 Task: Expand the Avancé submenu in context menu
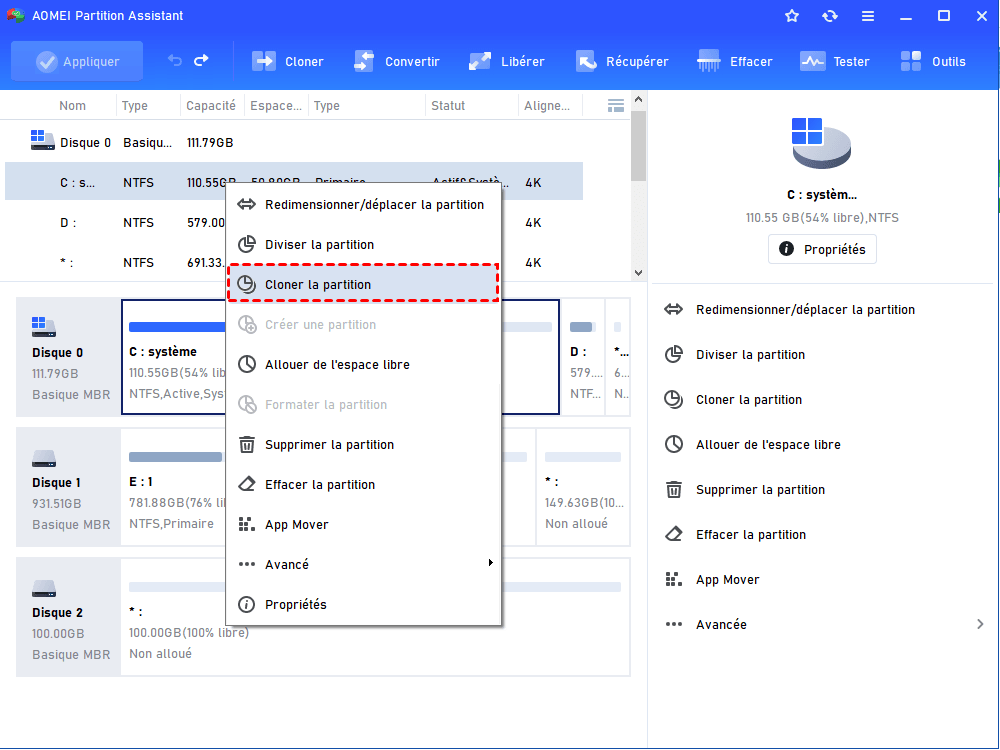[x=364, y=564]
